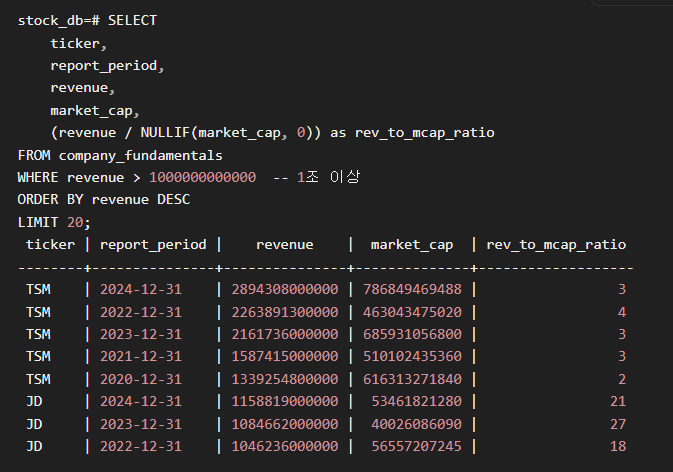Click the market_cap column header
Viewport: 673px width, 472px height.
[412, 245]
